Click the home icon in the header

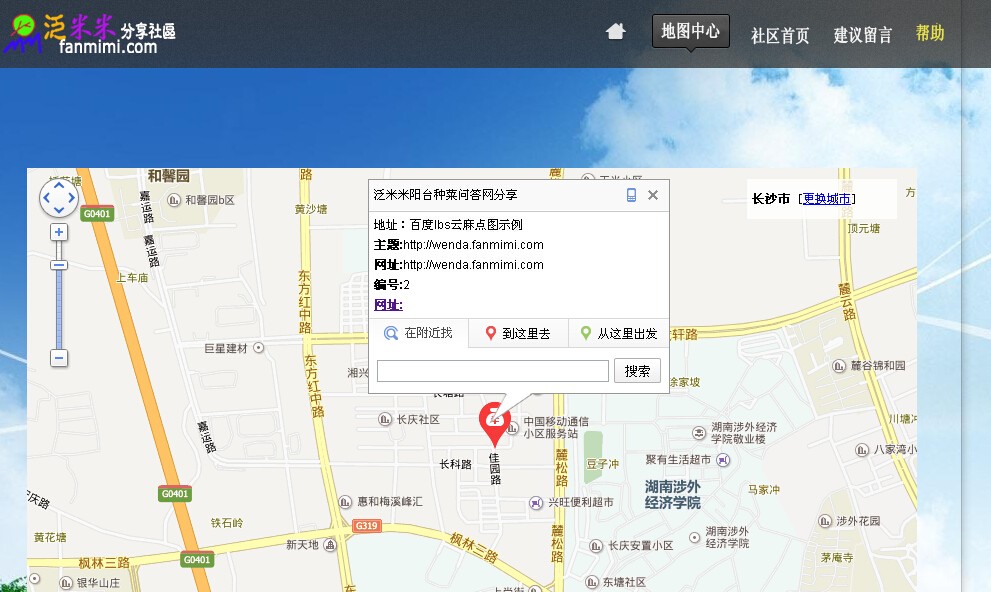coord(615,31)
